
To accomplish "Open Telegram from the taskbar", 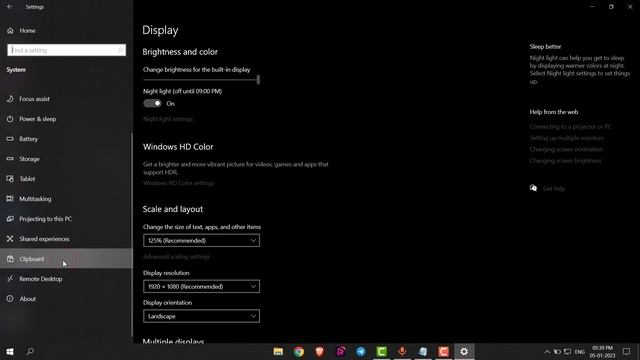I will (x=361, y=351).
